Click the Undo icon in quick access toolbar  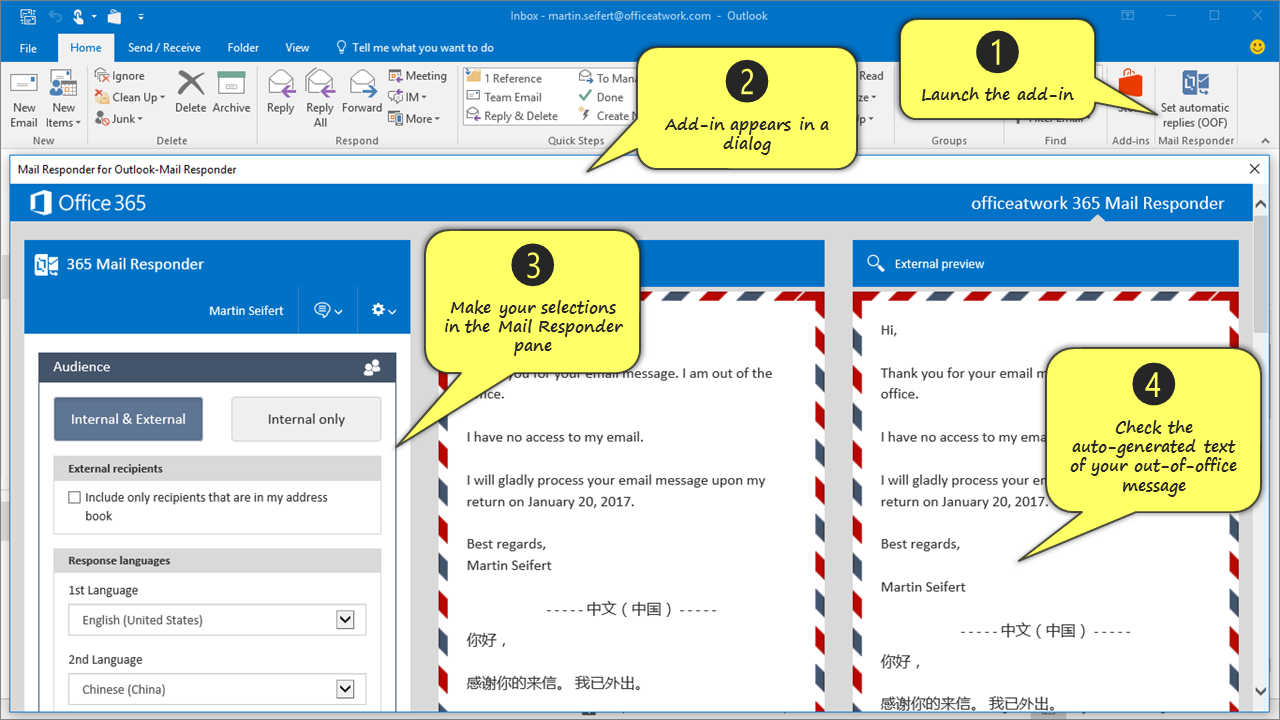(x=57, y=16)
